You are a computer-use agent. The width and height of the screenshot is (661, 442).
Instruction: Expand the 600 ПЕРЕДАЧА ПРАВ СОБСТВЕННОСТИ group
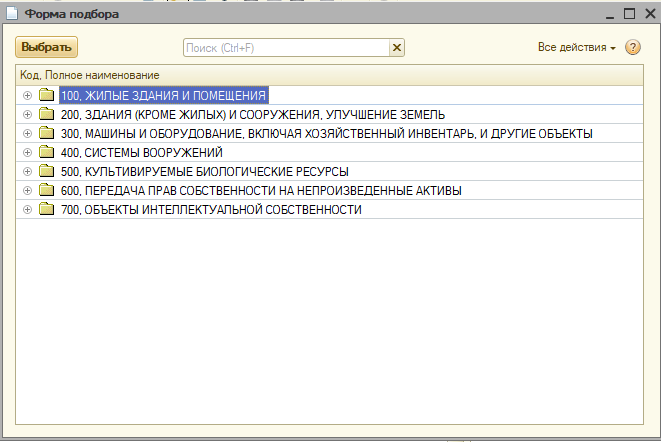[27, 191]
